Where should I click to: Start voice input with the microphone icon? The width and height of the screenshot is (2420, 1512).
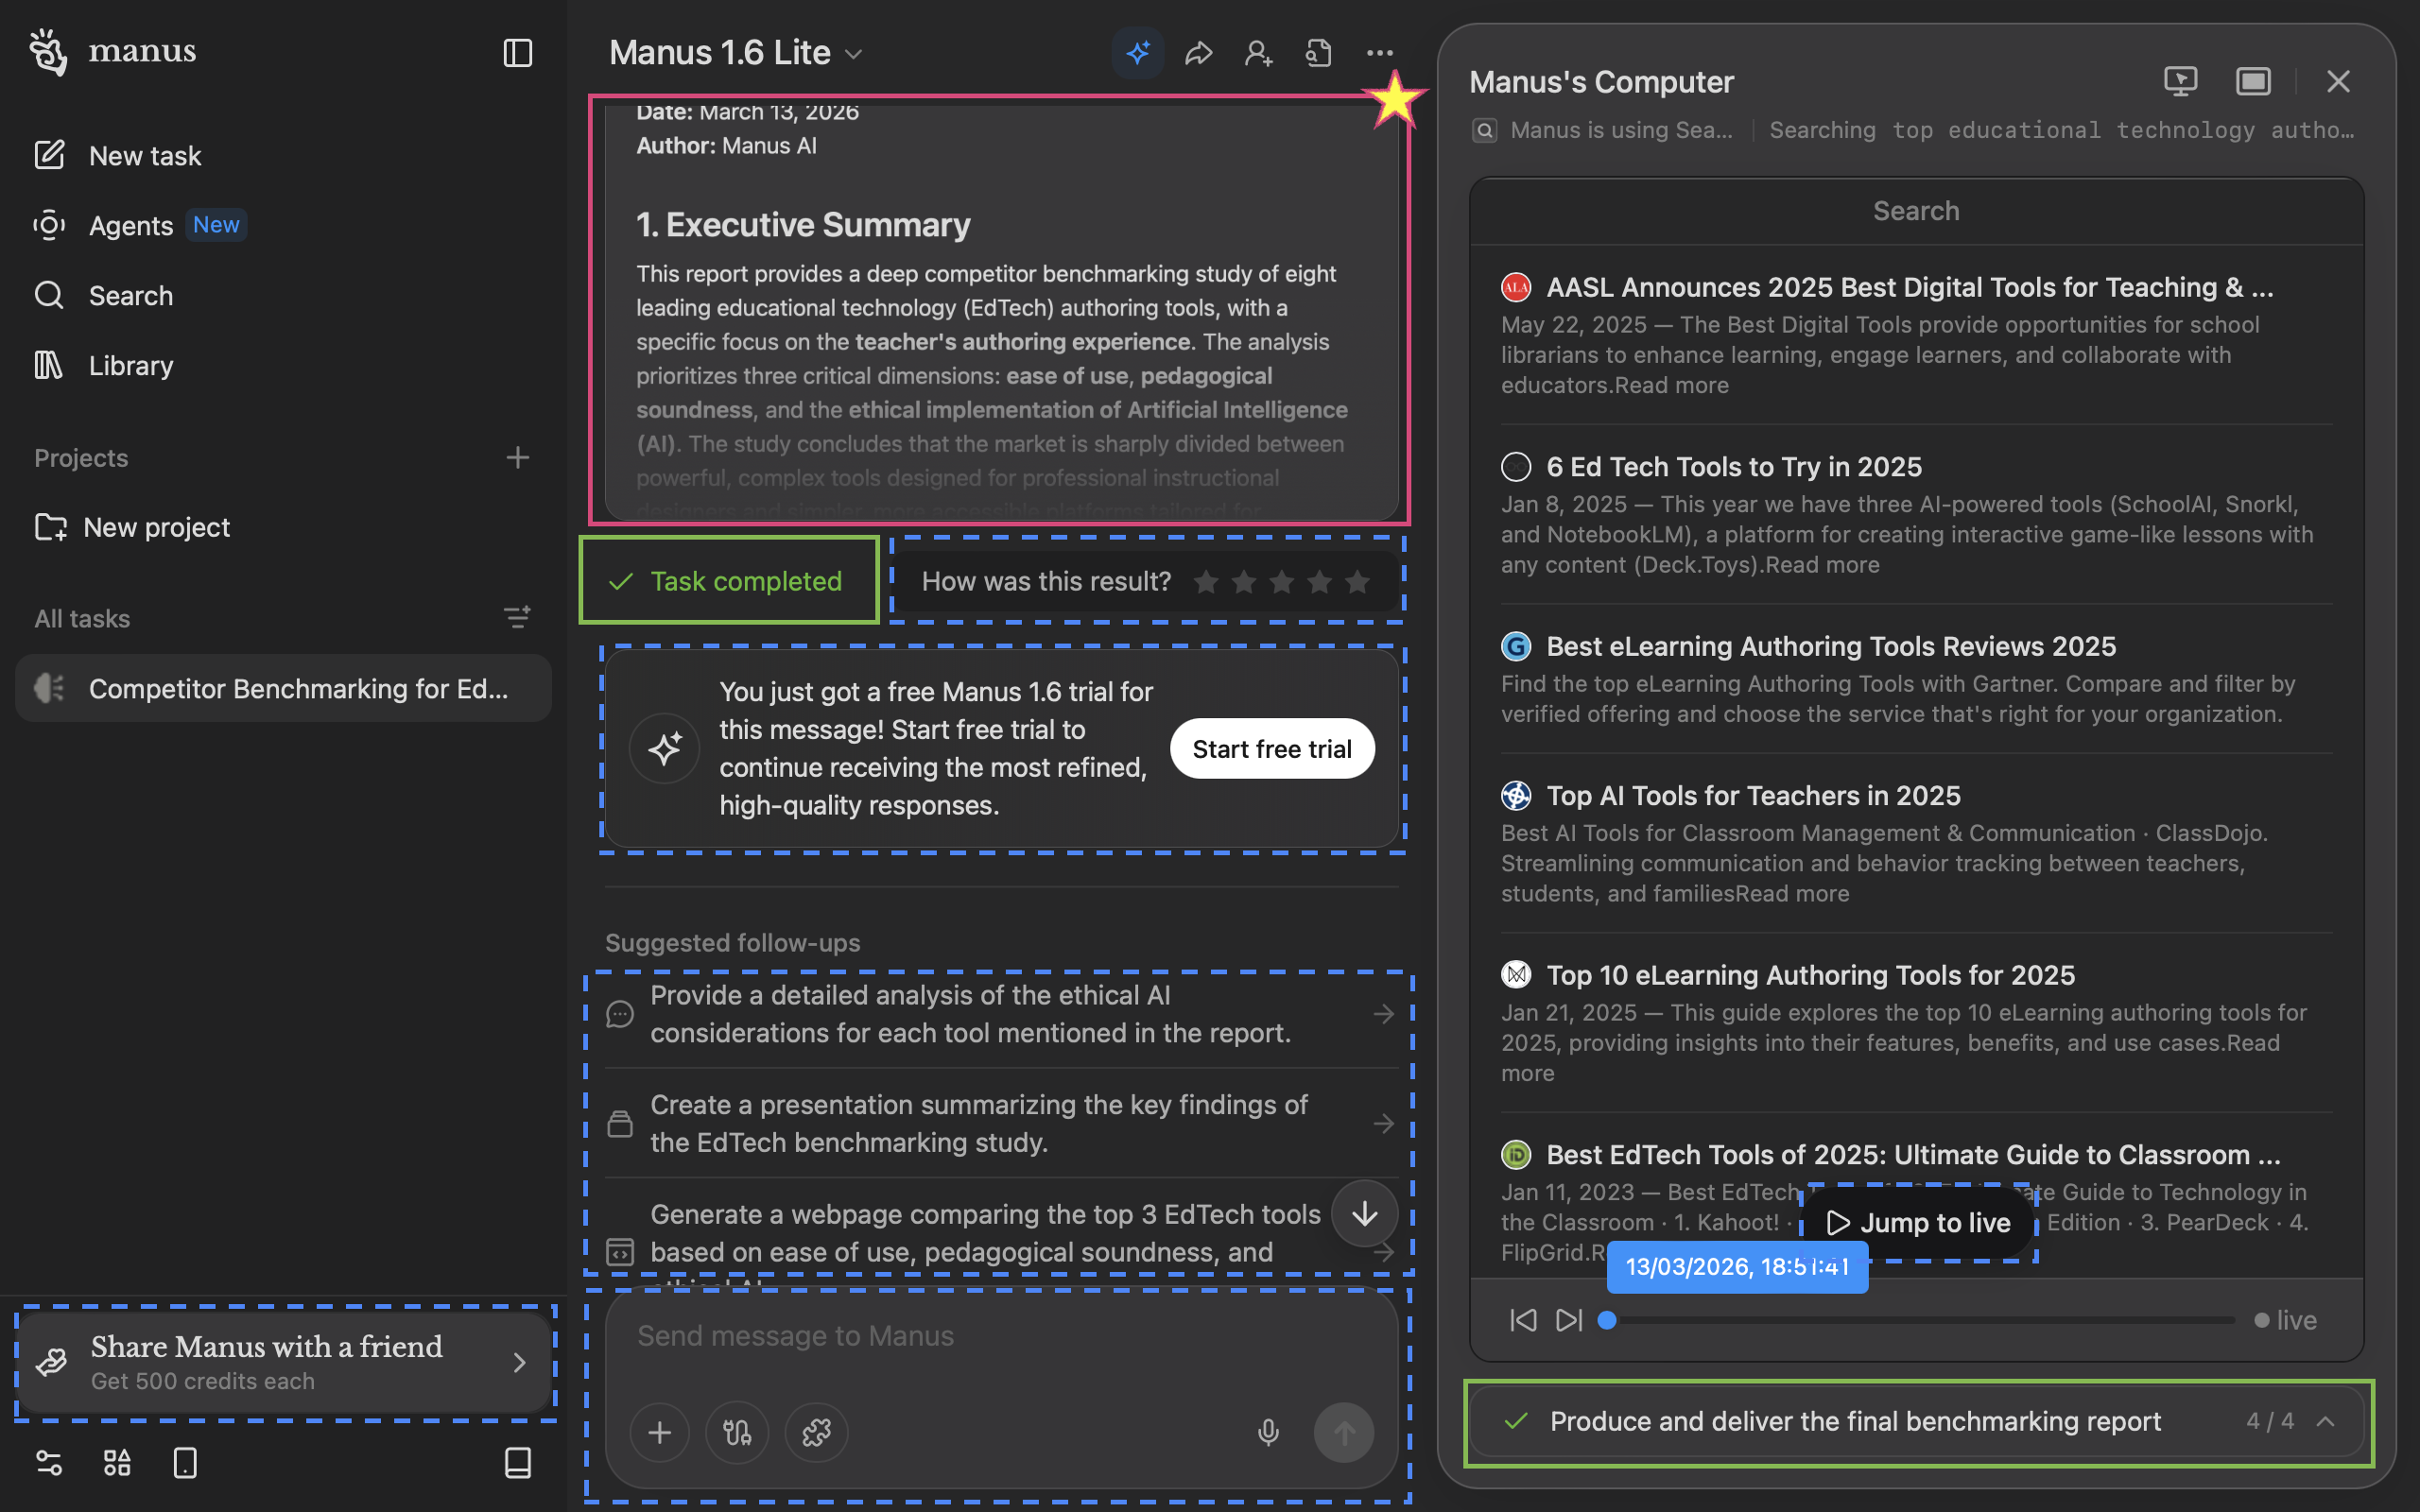tap(1268, 1432)
